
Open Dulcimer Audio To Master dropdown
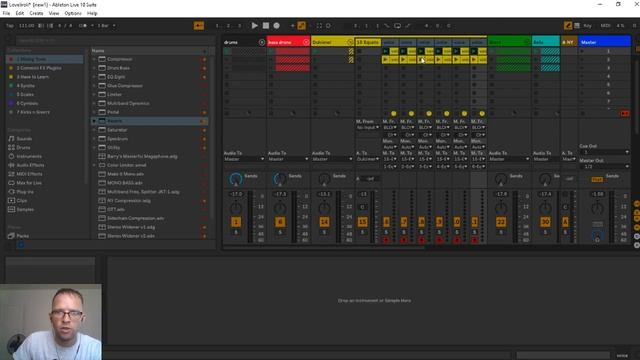tap(332, 159)
